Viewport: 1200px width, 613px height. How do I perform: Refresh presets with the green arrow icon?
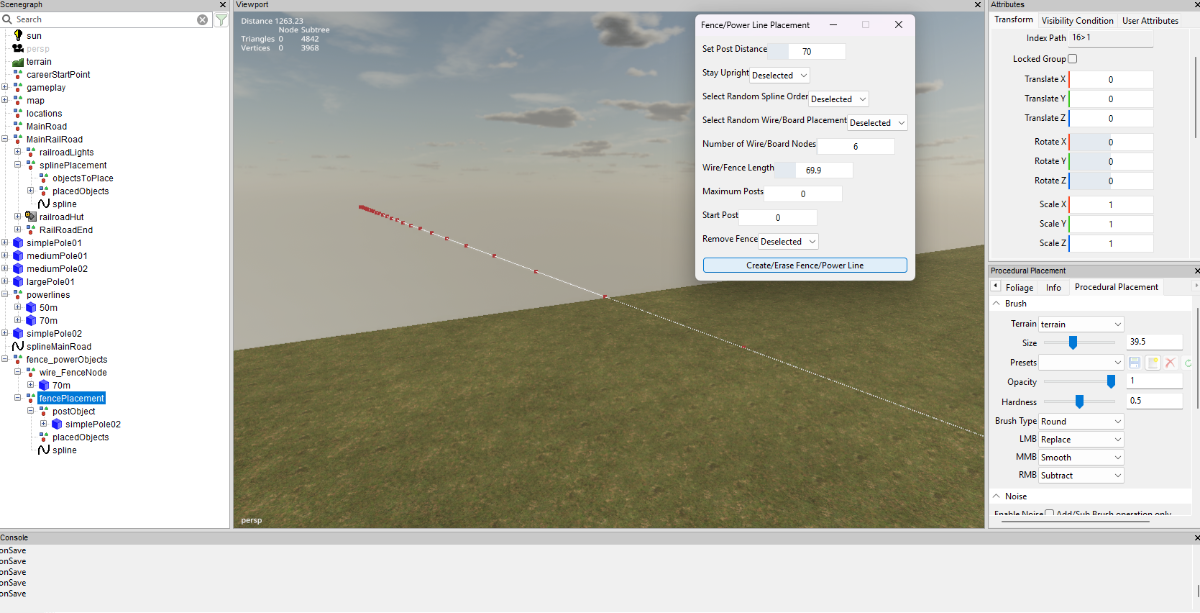tap(1188, 363)
